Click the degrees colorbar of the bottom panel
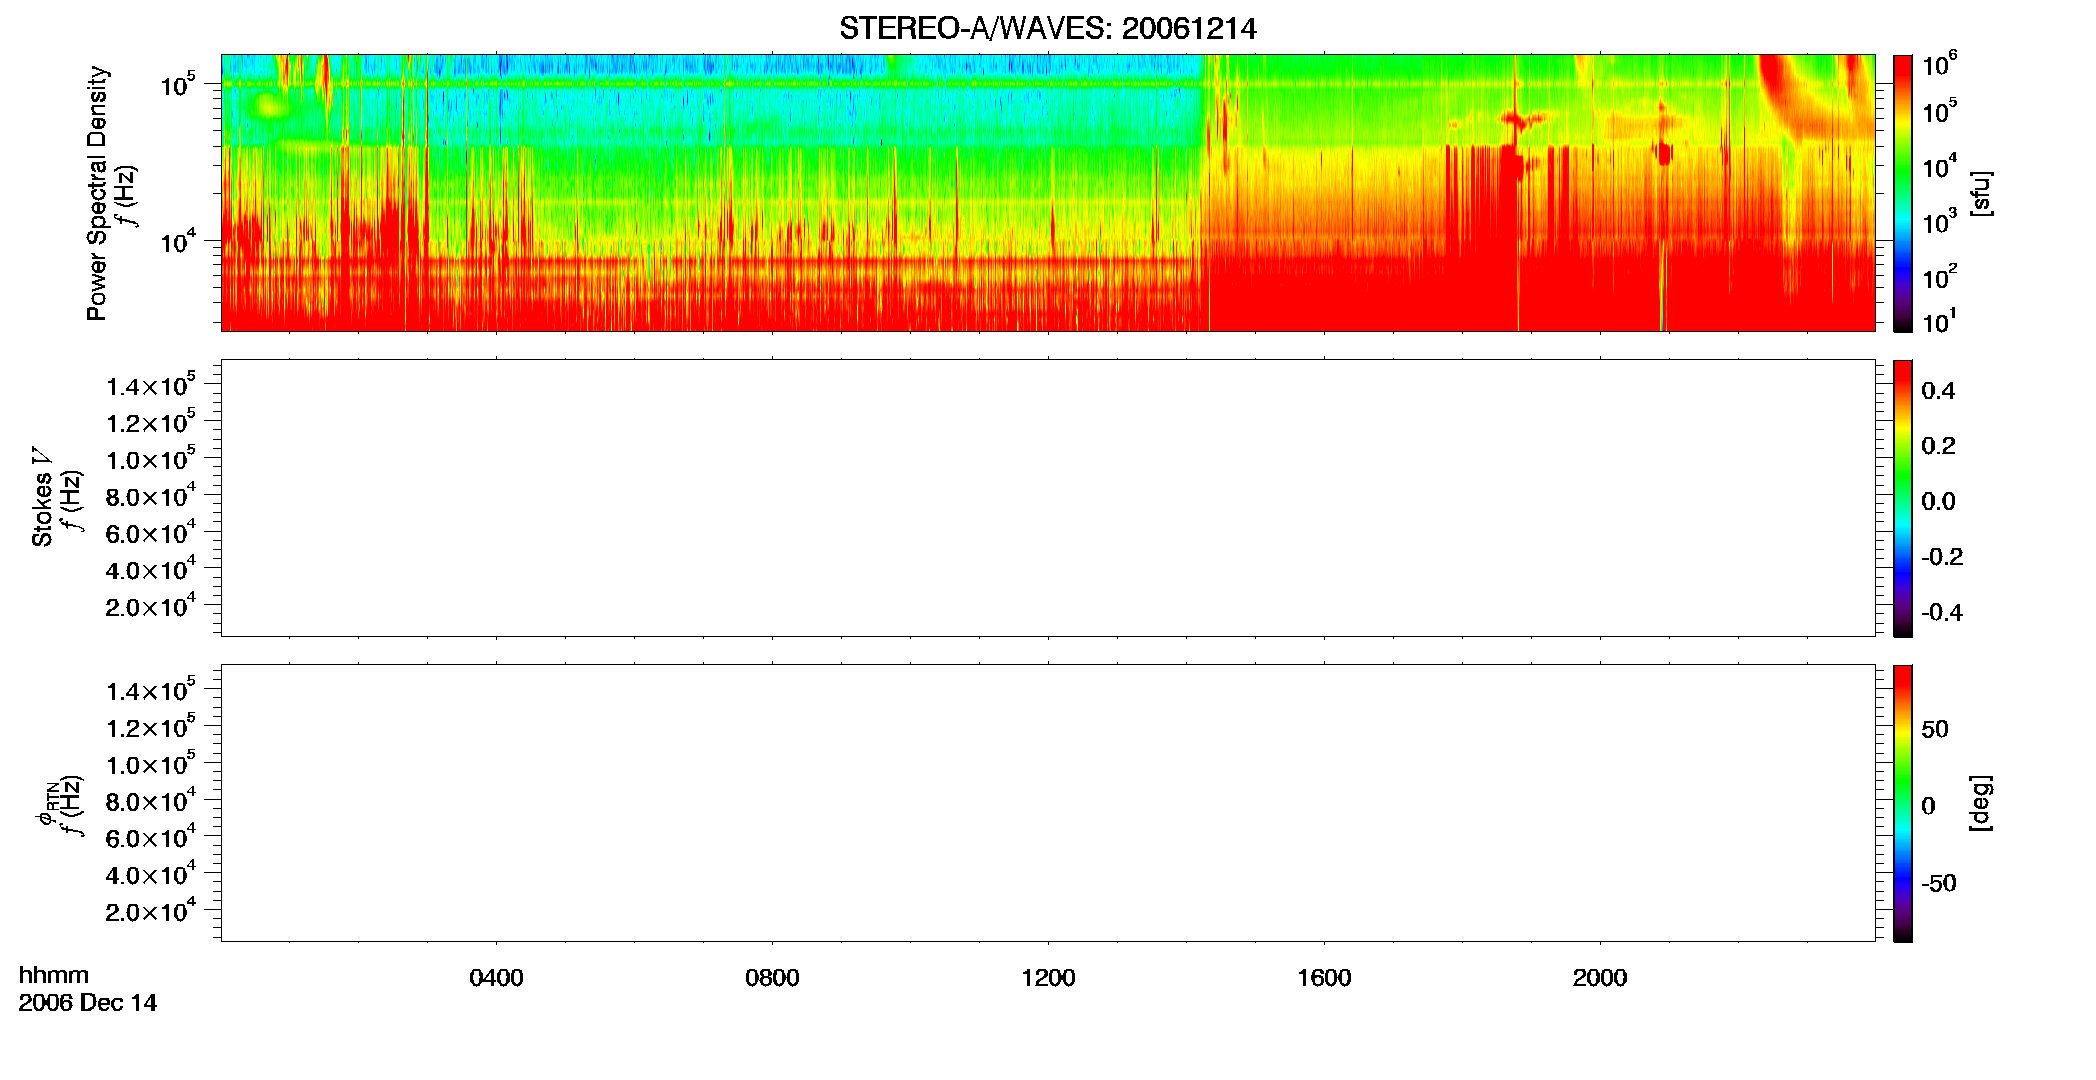 pyautogui.click(x=1903, y=803)
